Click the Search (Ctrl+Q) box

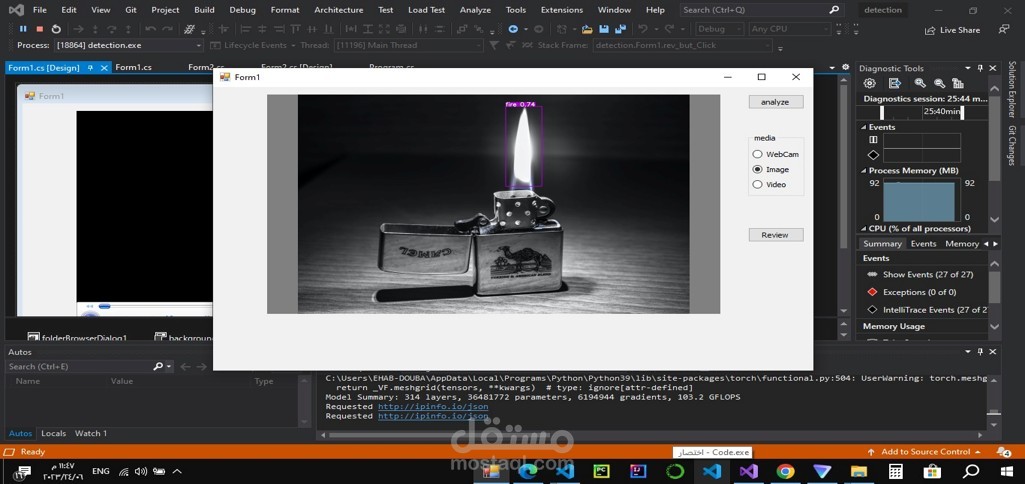(761, 10)
